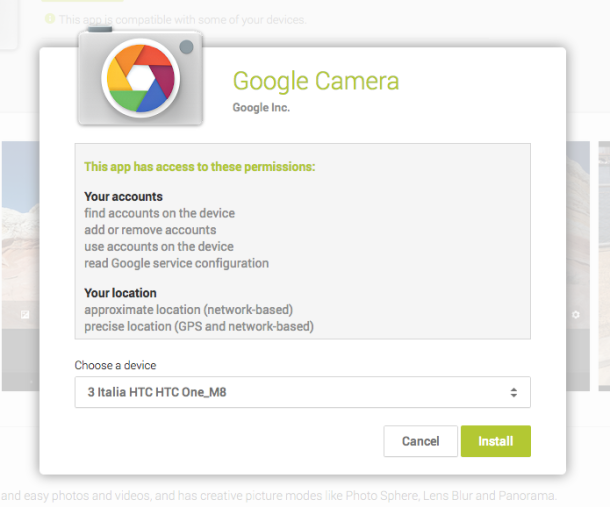The width and height of the screenshot is (610, 507).
Task: Click the permissions list header text
Action: click(199, 167)
